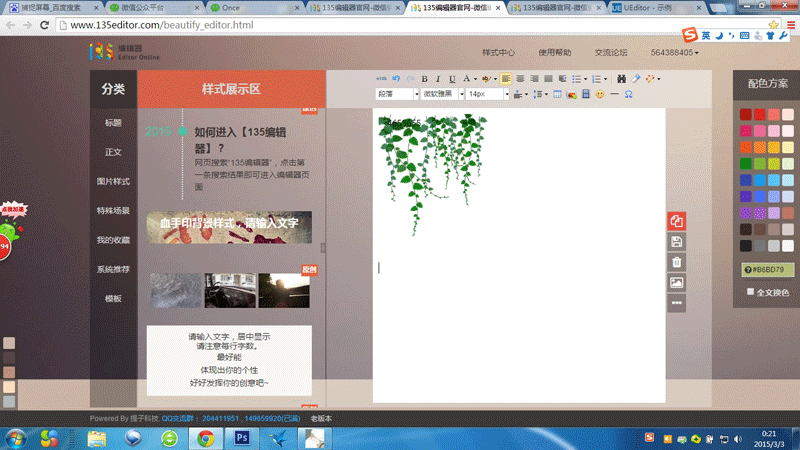
Task: Expand highlight color dropdown arrow
Action: pos(495,79)
